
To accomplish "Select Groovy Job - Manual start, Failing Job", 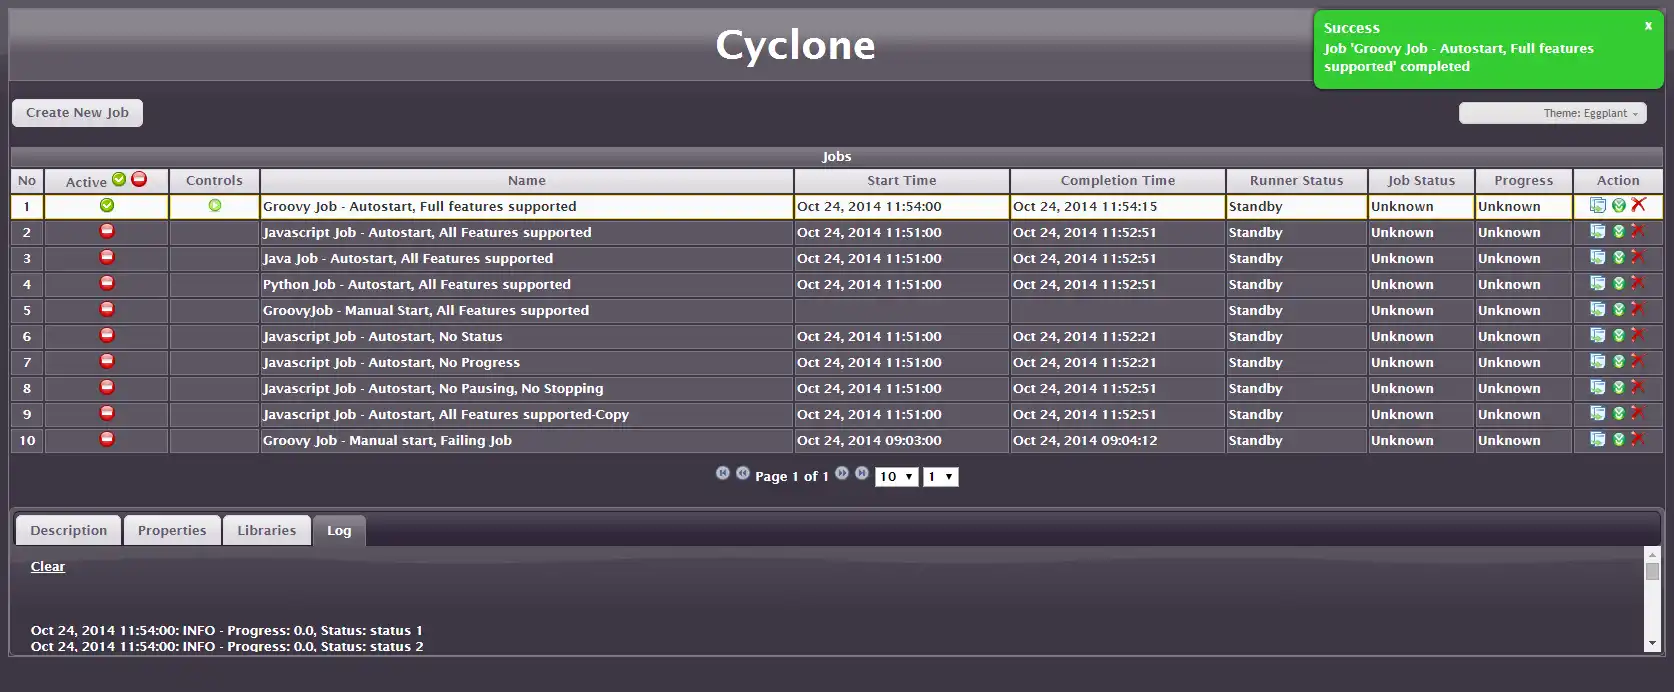I will tap(387, 440).
